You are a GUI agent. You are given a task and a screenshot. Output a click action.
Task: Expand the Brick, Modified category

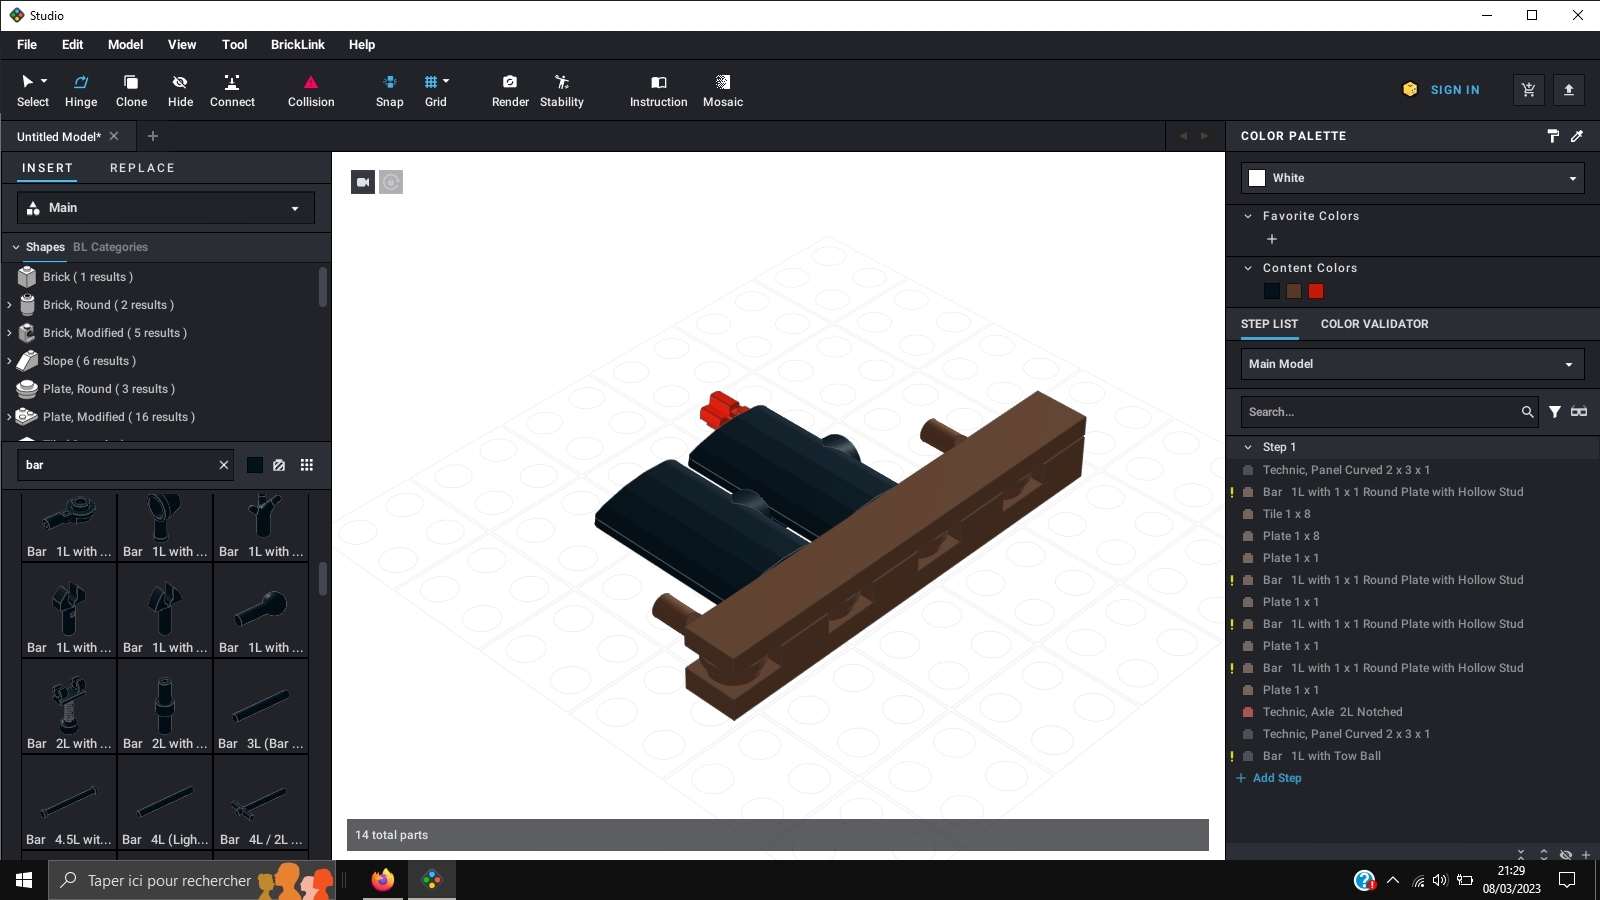[9, 333]
